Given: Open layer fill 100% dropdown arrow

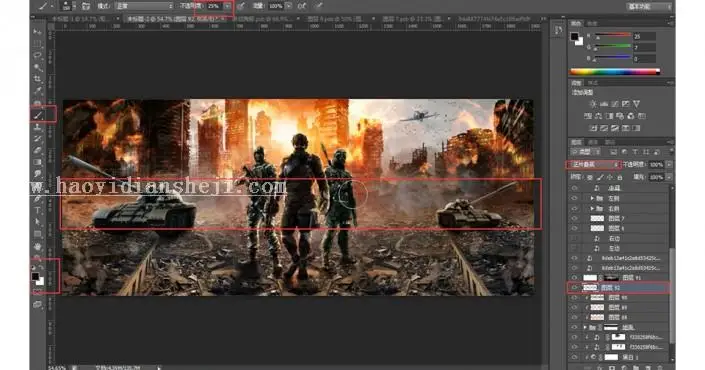Looking at the screenshot, I should [x=669, y=177].
